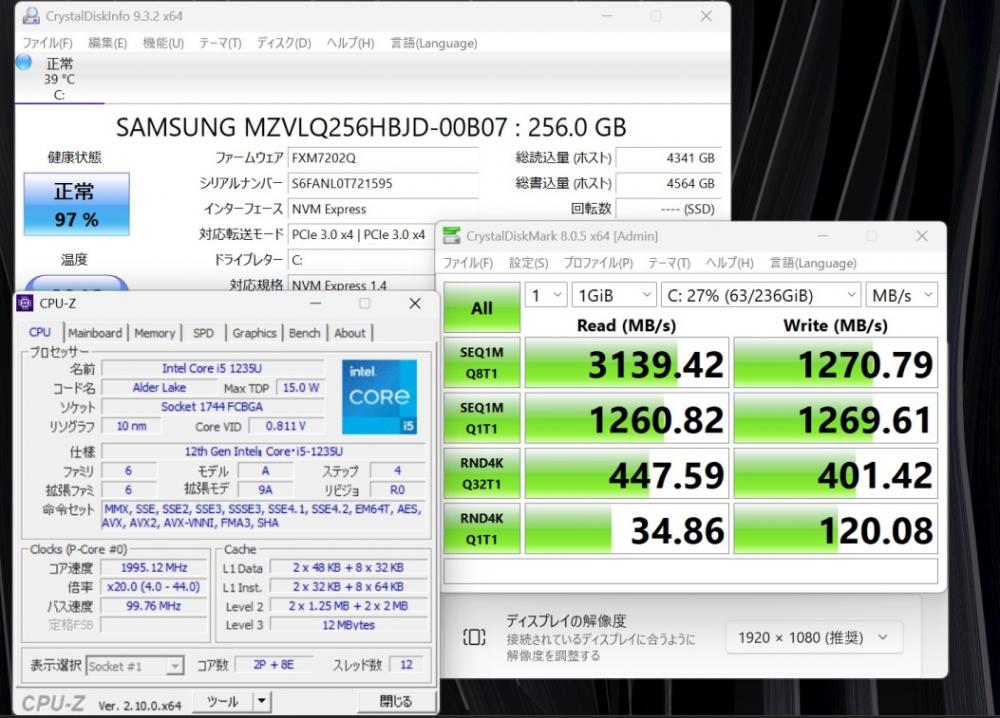1000x718 pixels.
Task: Click the RND4K Q1T1 write result 120.08
Action: (x=835, y=529)
